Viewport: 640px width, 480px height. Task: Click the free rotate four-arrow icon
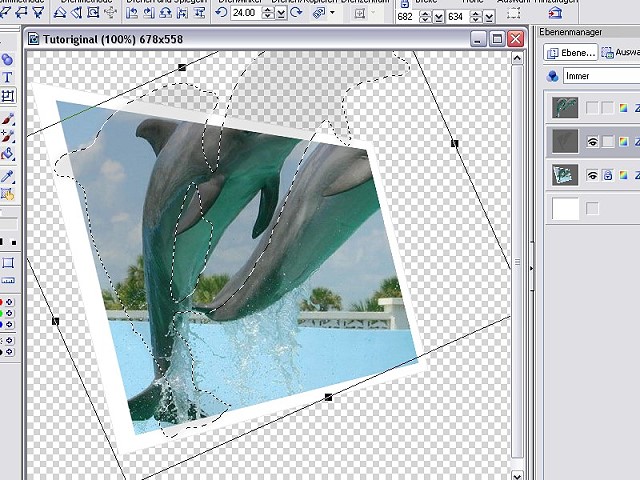(111, 13)
